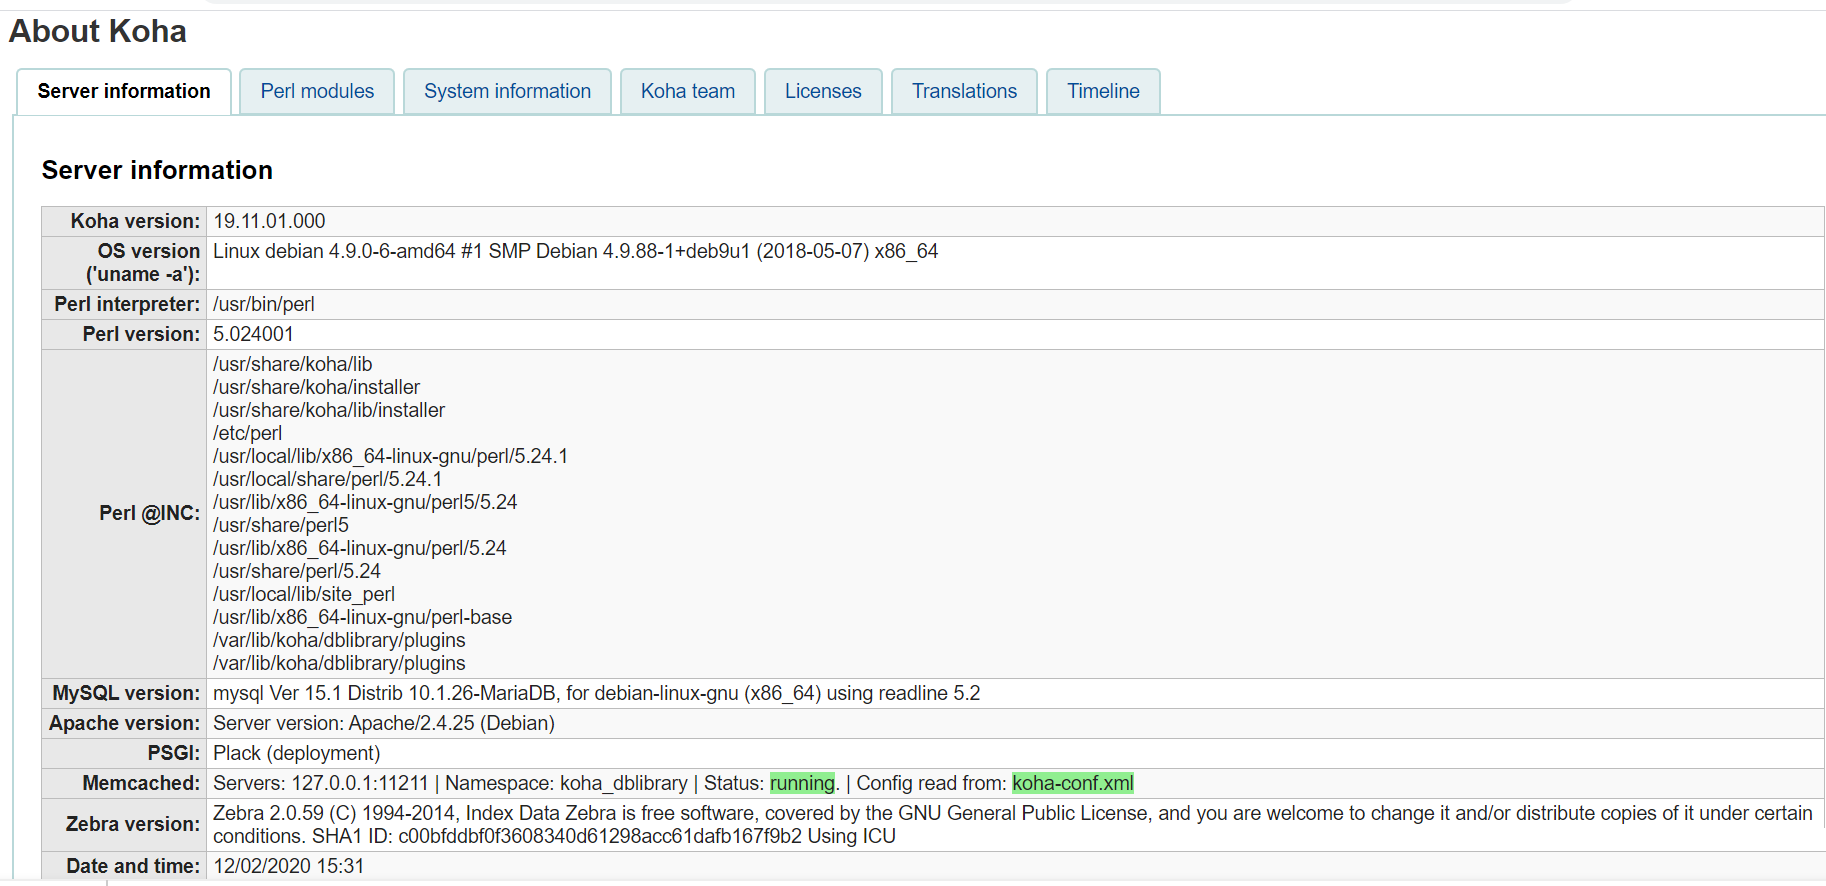Image resolution: width=1826 pixels, height=886 pixels.
Task: View the Translations tab
Action: [964, 92]
